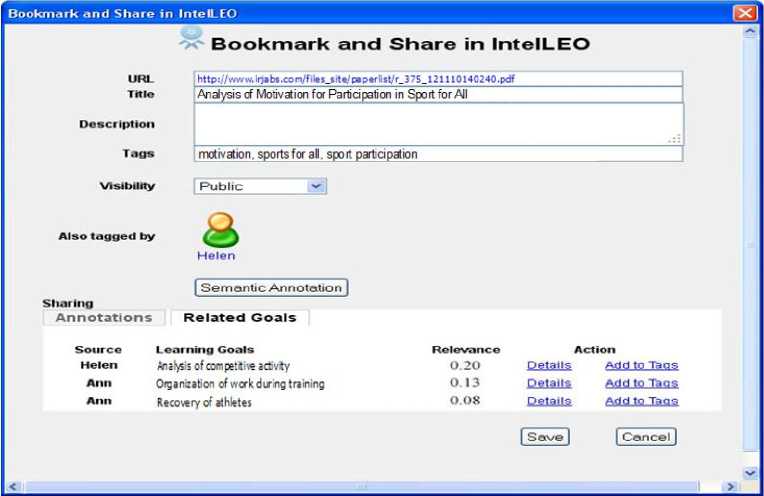Select the Related Goals tab
Image resolution: width=764 pixels, height=496 pixels.
240,318
